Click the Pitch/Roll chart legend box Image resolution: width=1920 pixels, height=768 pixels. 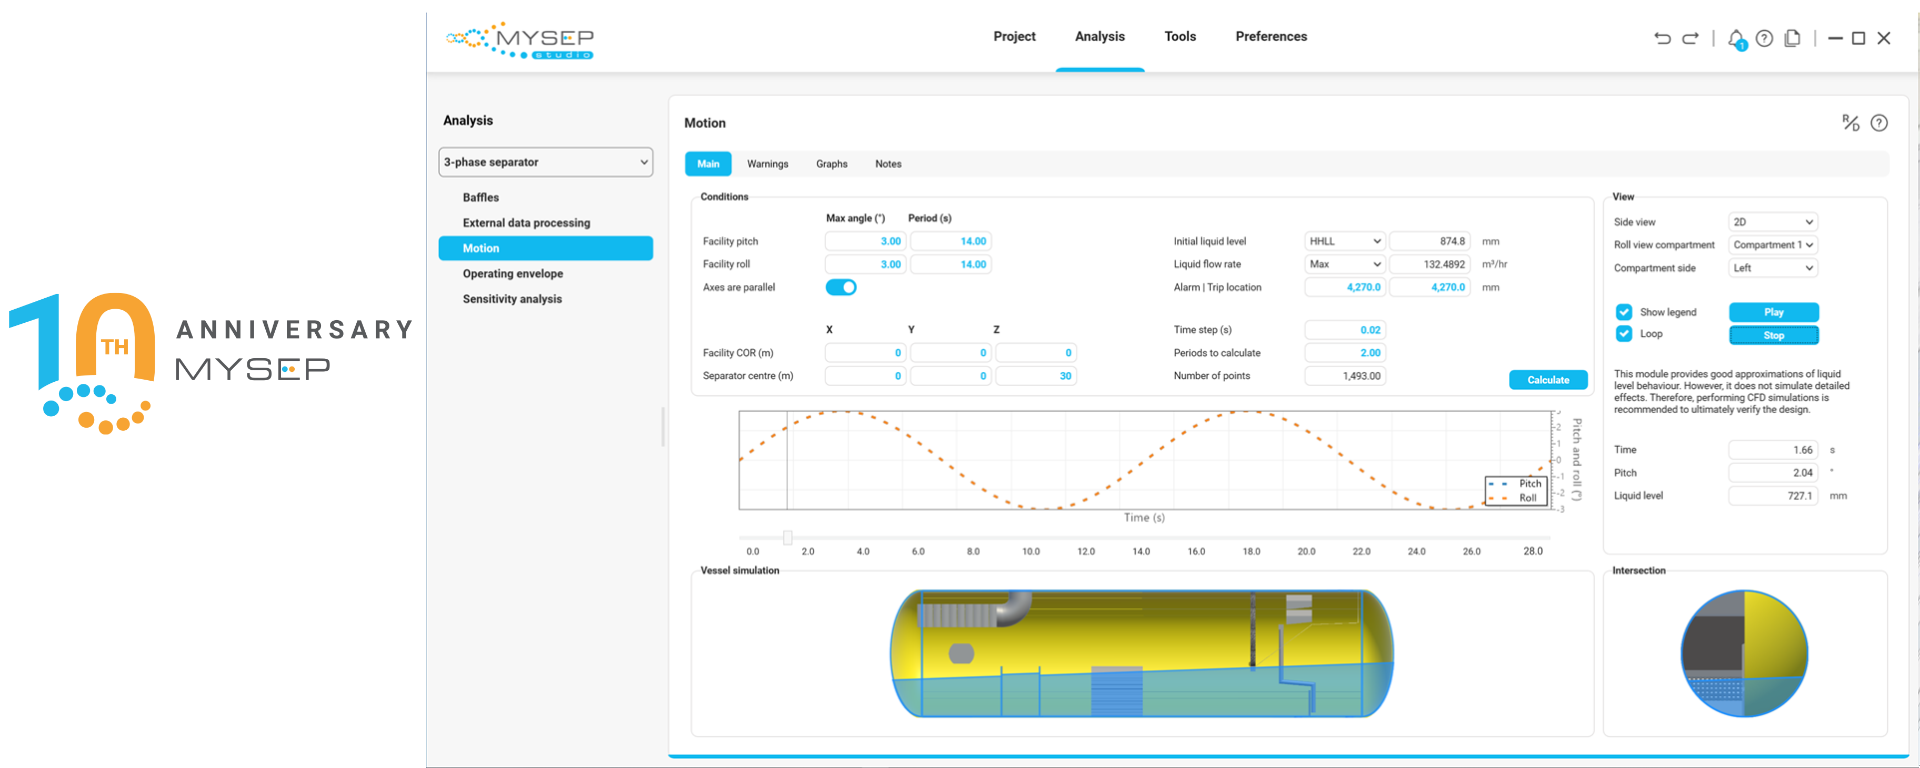coord(1517,490)
